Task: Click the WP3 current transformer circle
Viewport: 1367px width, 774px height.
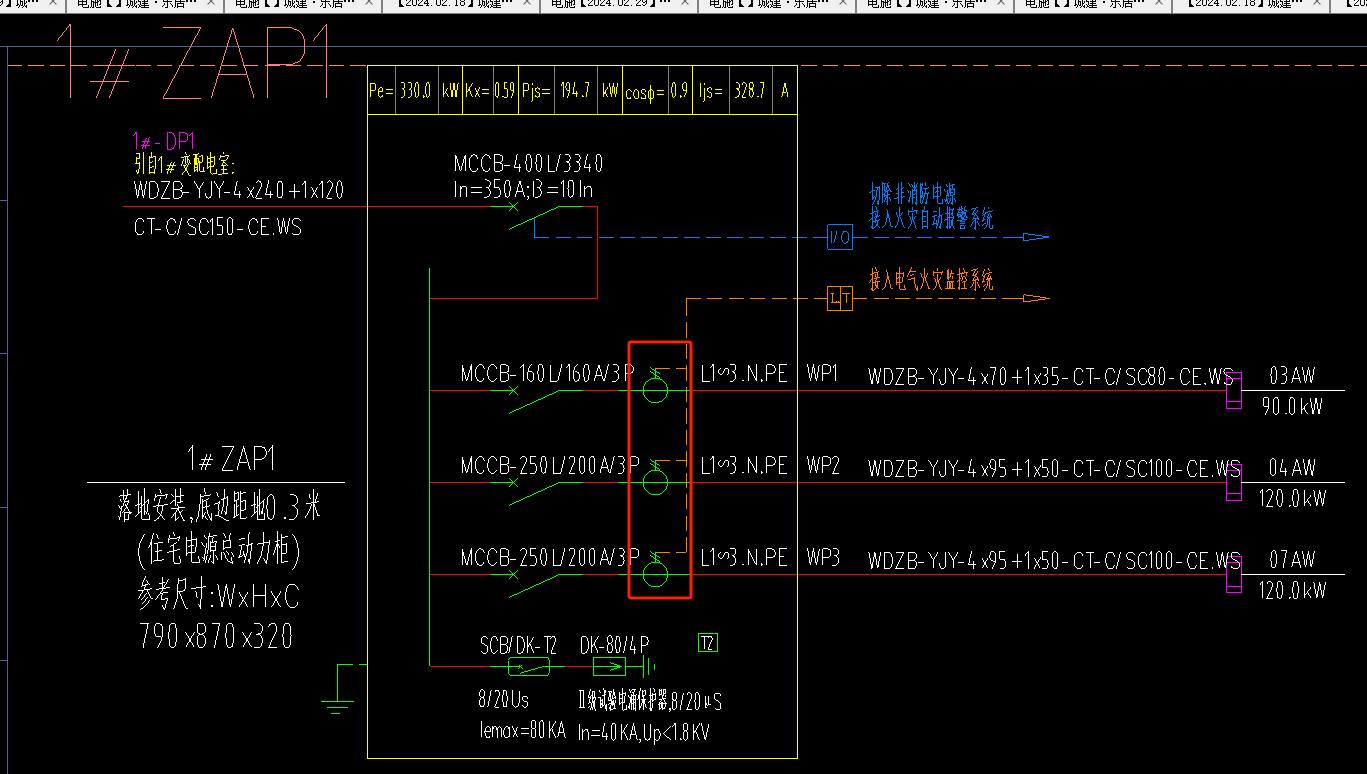Action: pos(655,574)
